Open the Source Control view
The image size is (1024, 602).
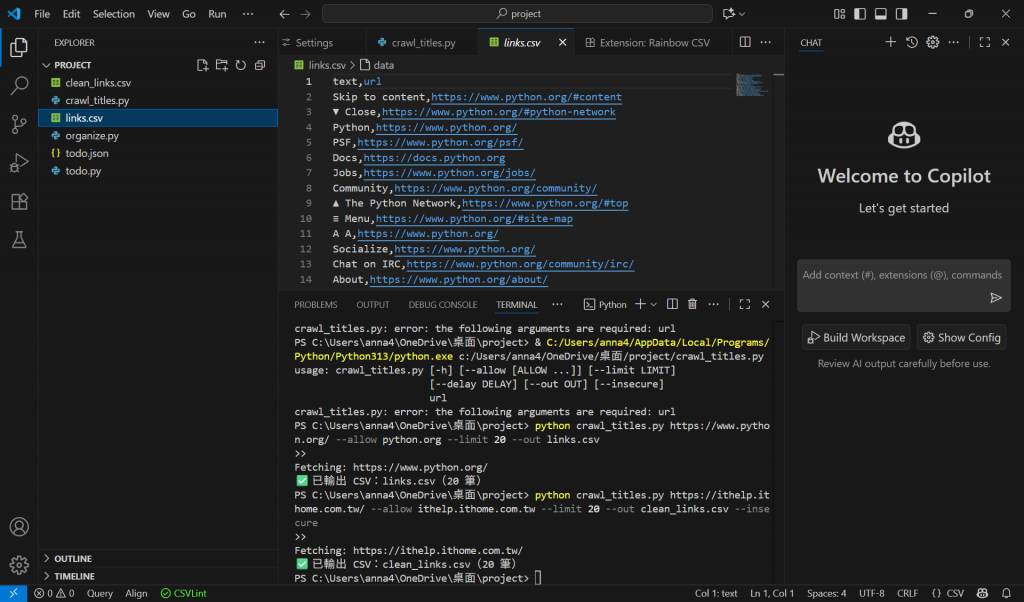tap(19, 124)
